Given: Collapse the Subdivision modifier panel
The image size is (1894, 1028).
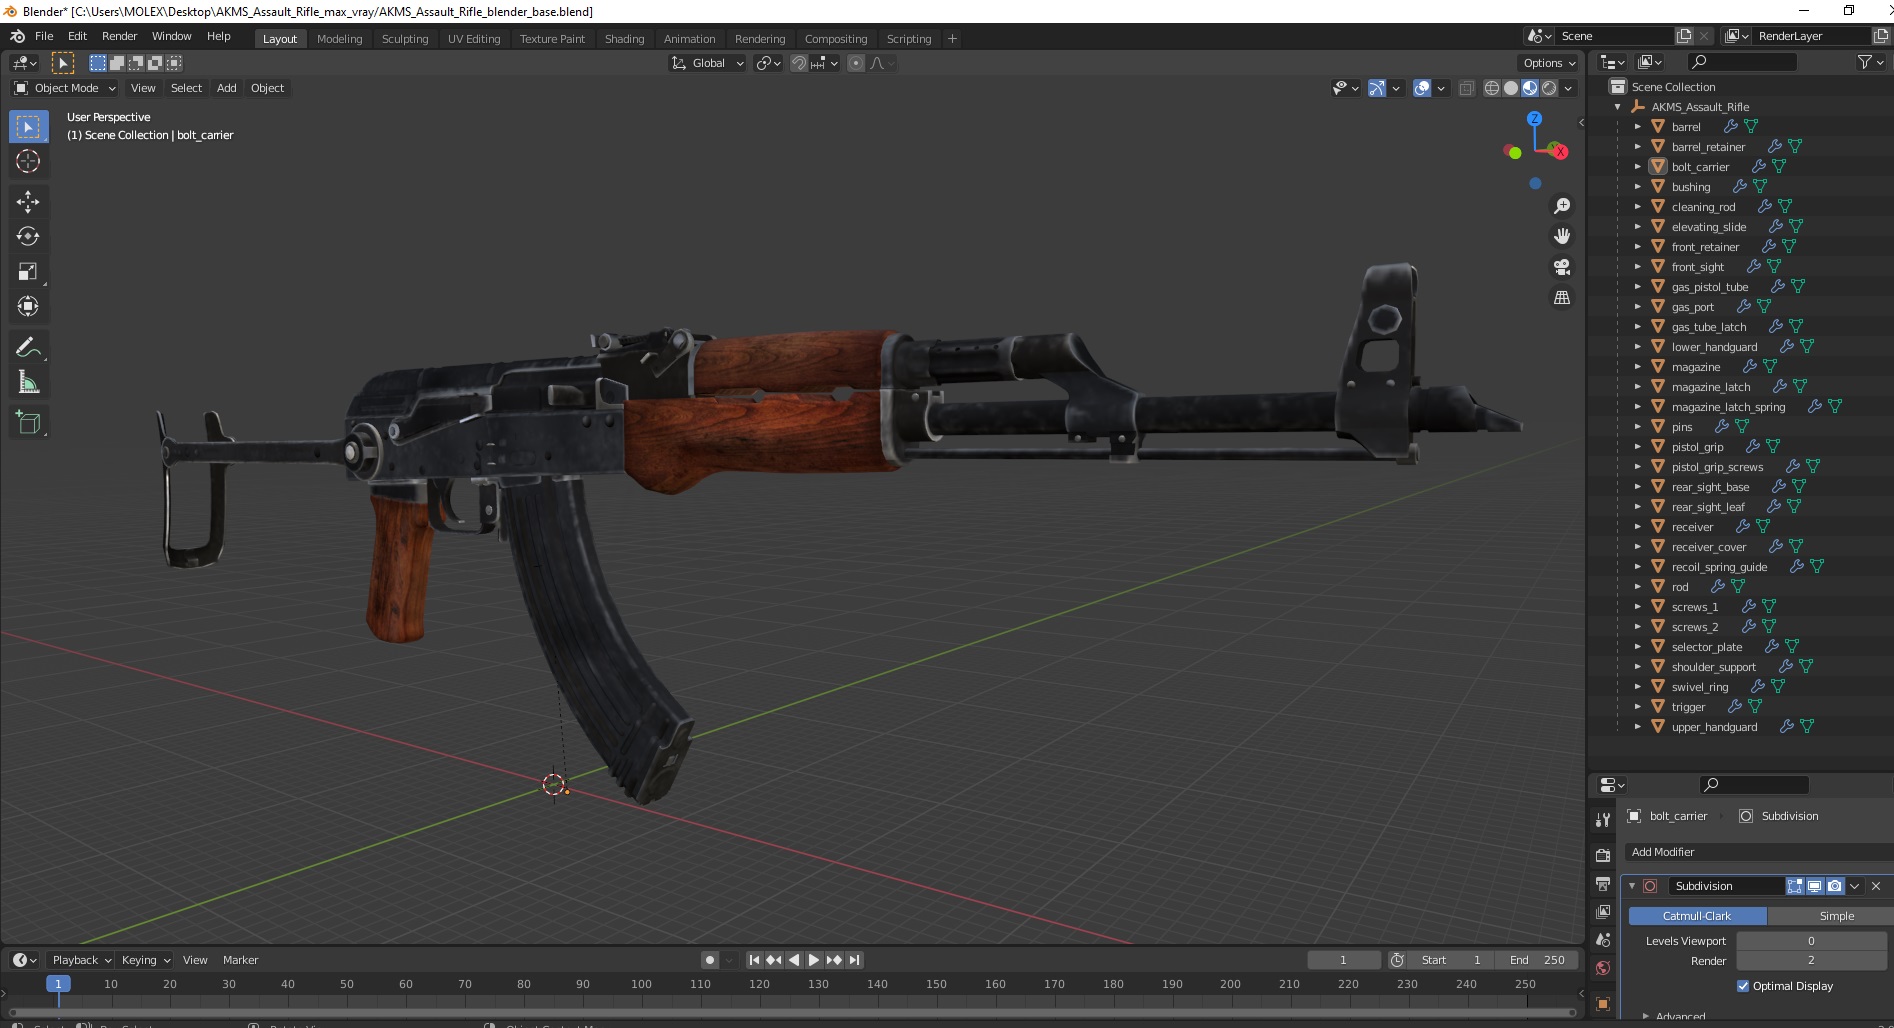Looking at the screenshot, I should tap(1632, 886).
